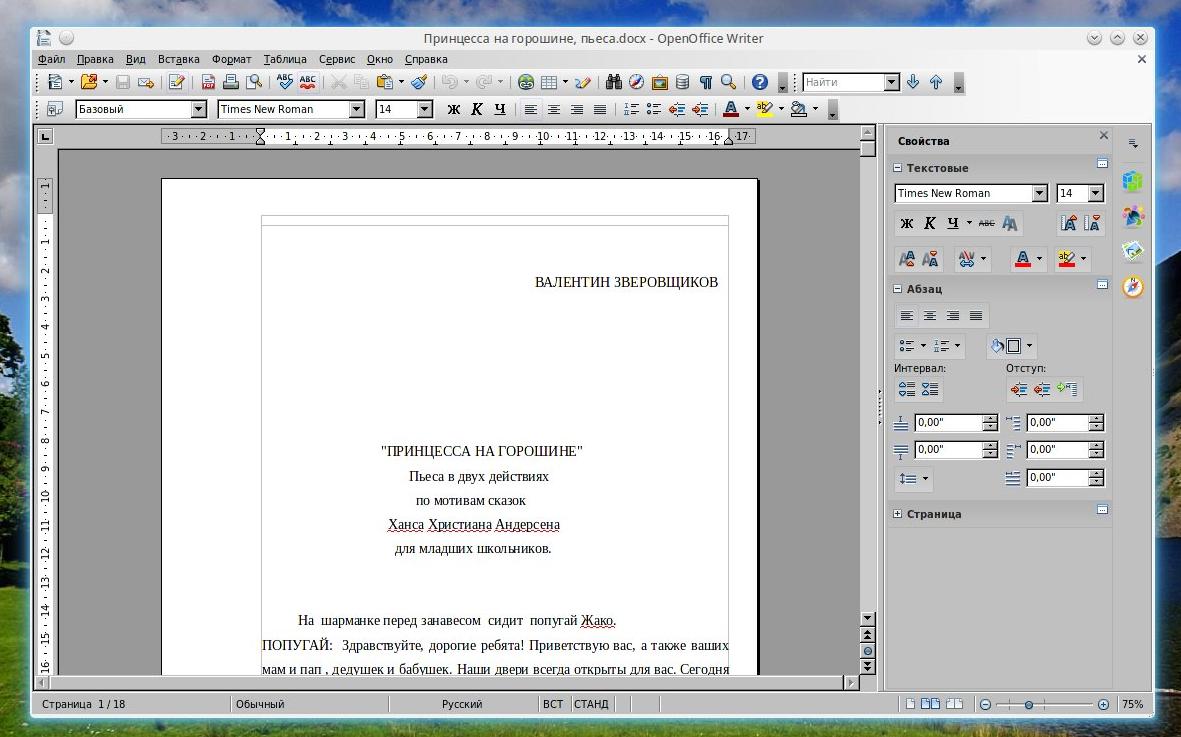
Task: Open OpenOffice Help question mark icon
Action: pyautogui.click(x=760, y=83)
